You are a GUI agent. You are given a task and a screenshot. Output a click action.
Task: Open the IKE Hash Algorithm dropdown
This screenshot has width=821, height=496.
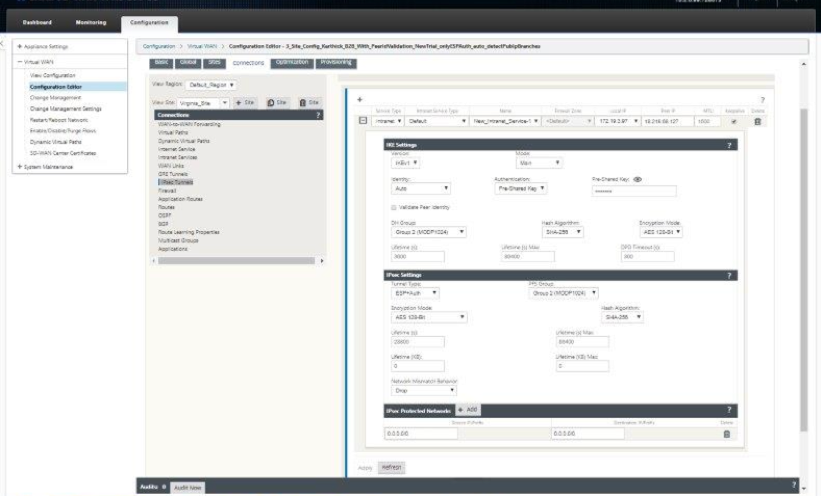(562, 232)
